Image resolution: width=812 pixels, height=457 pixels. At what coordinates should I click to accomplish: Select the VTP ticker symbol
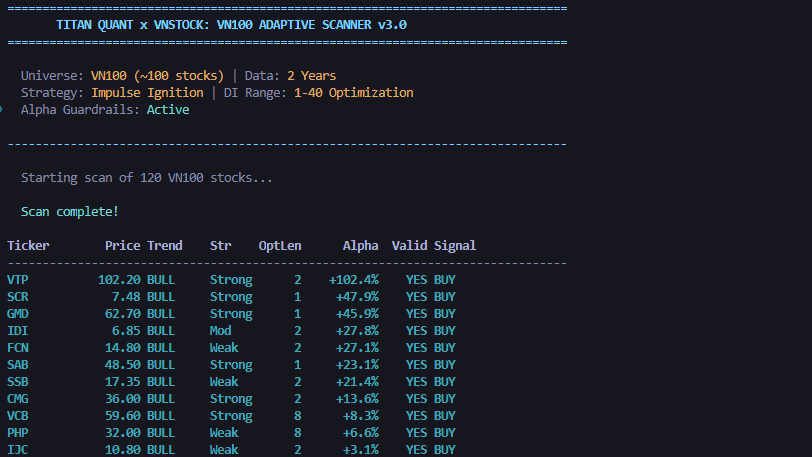[x=18, y=280]
